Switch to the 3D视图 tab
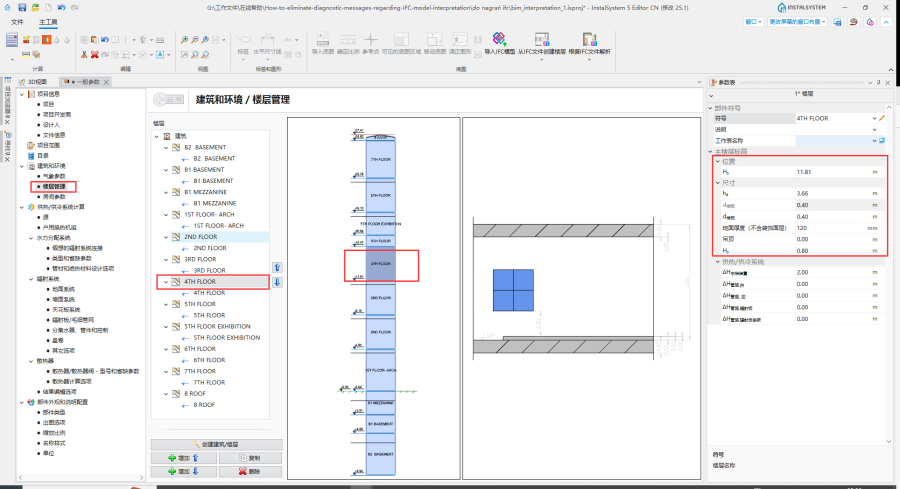The image size is (900, 489). (x=35, y=82)
